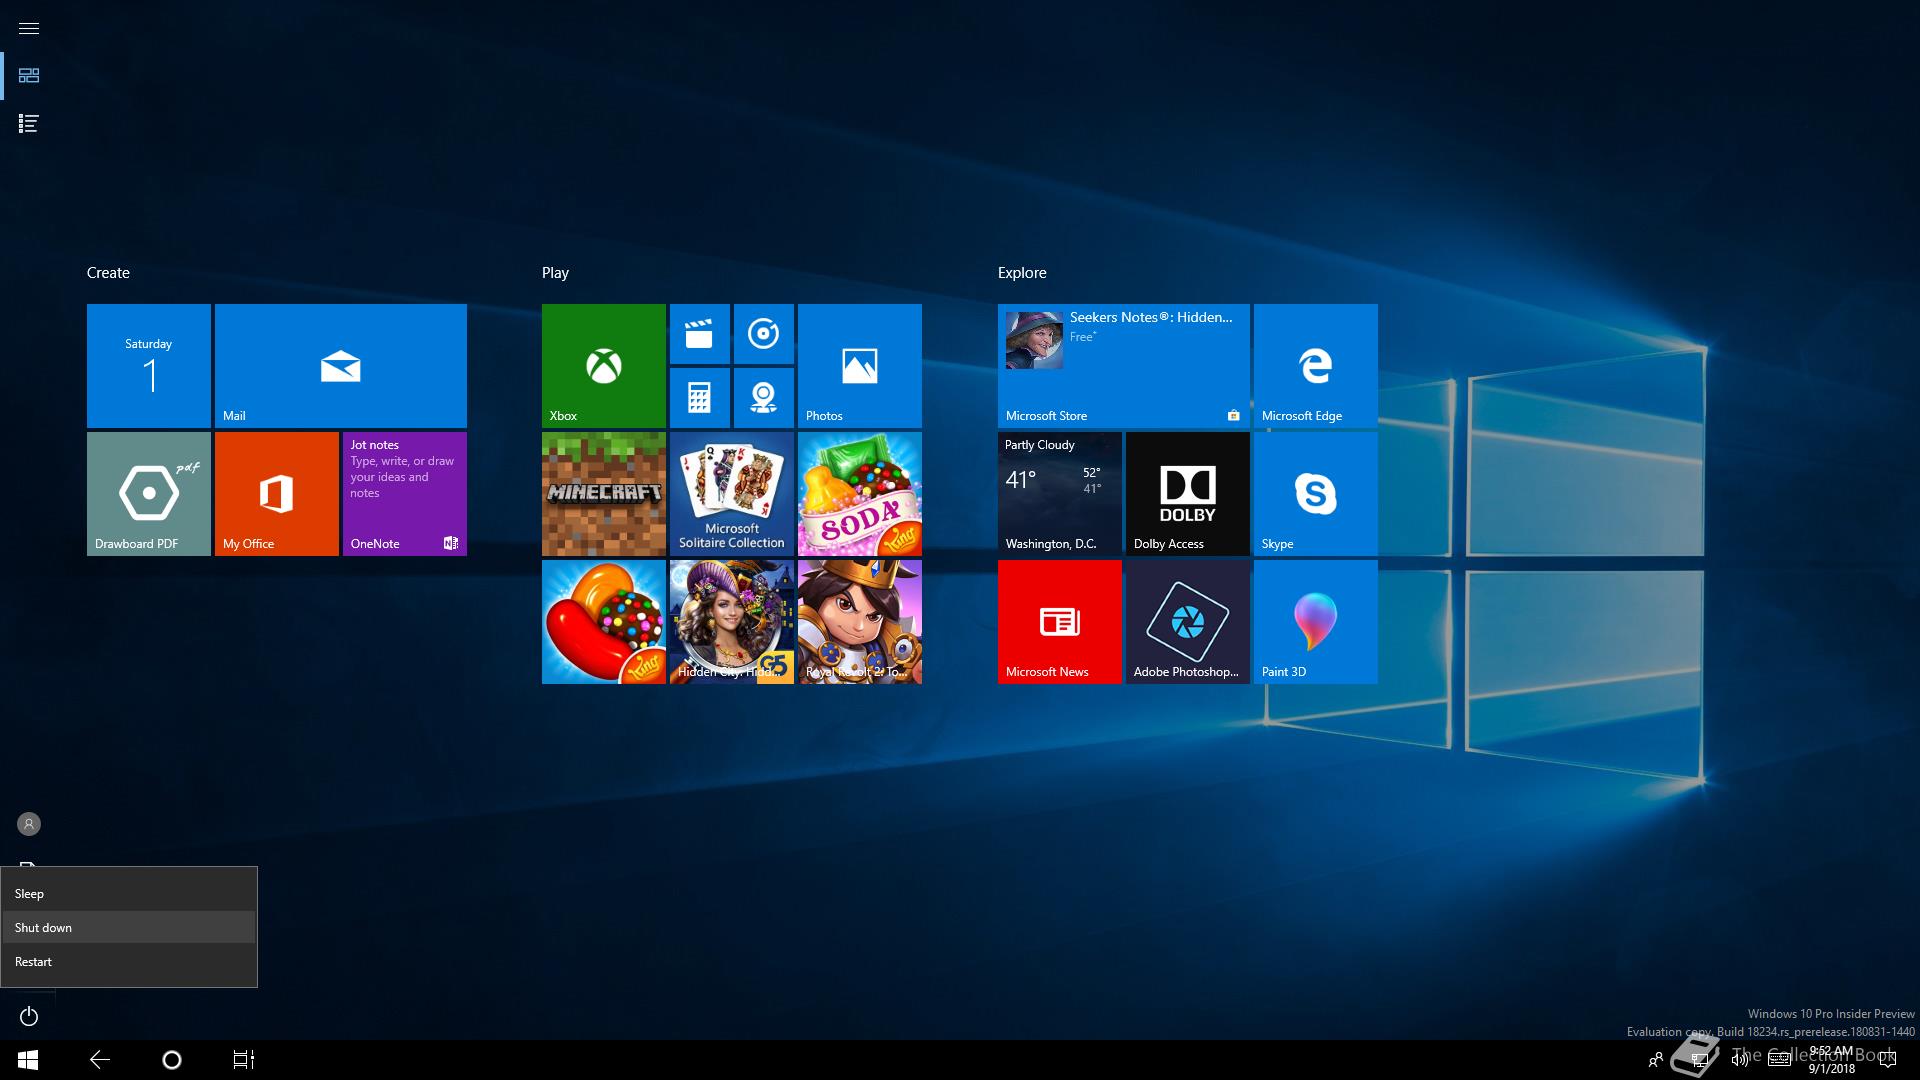
Task: Click the Explore group header
Action: pyautogui.click(x=1022, y=273)
